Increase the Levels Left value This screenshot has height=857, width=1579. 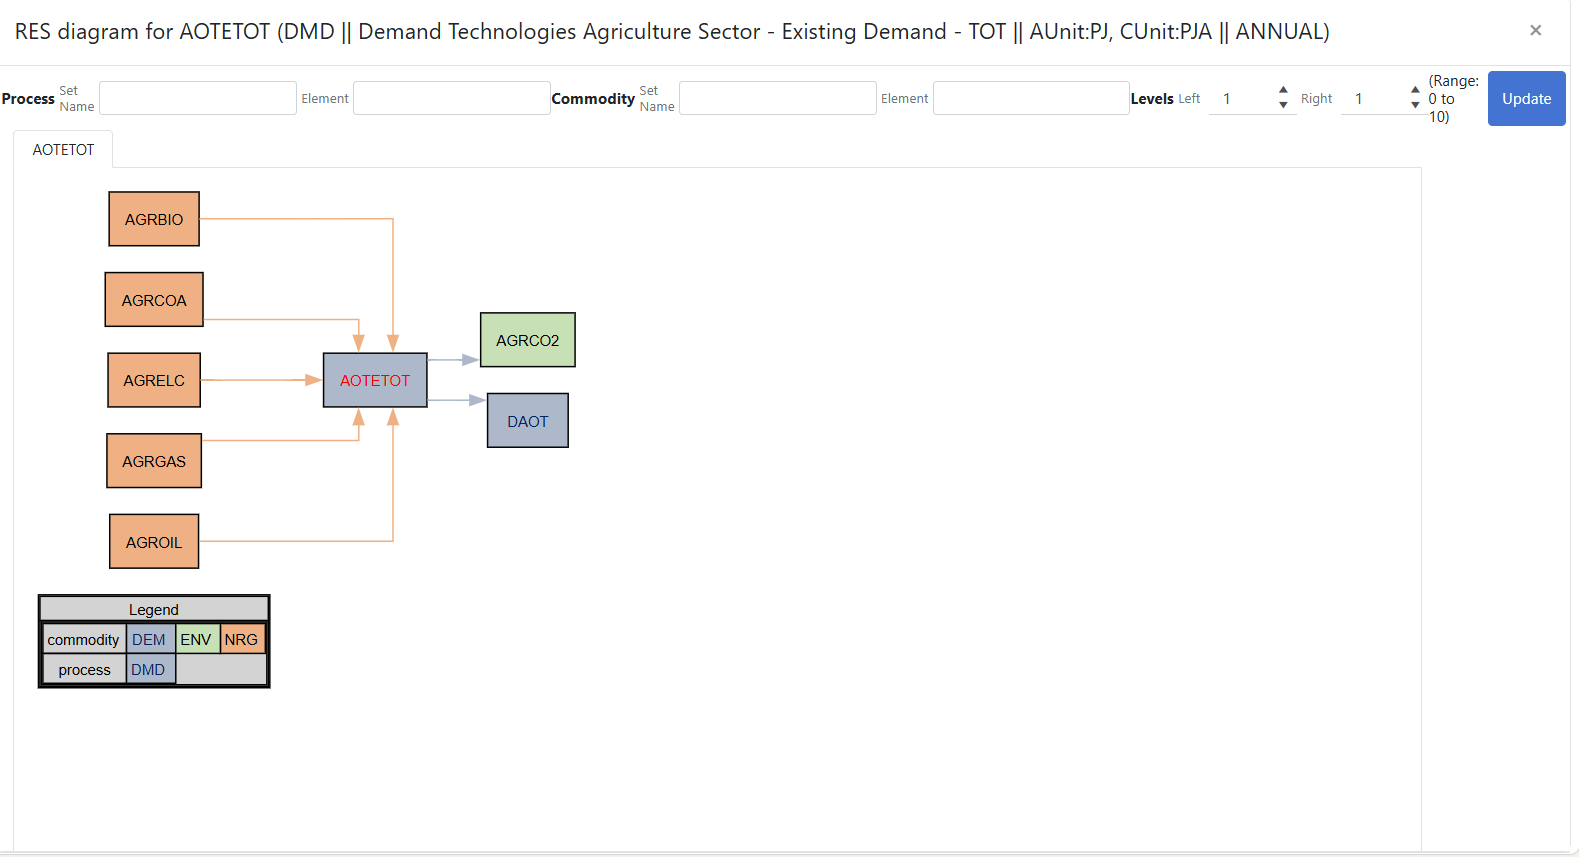1283,90
